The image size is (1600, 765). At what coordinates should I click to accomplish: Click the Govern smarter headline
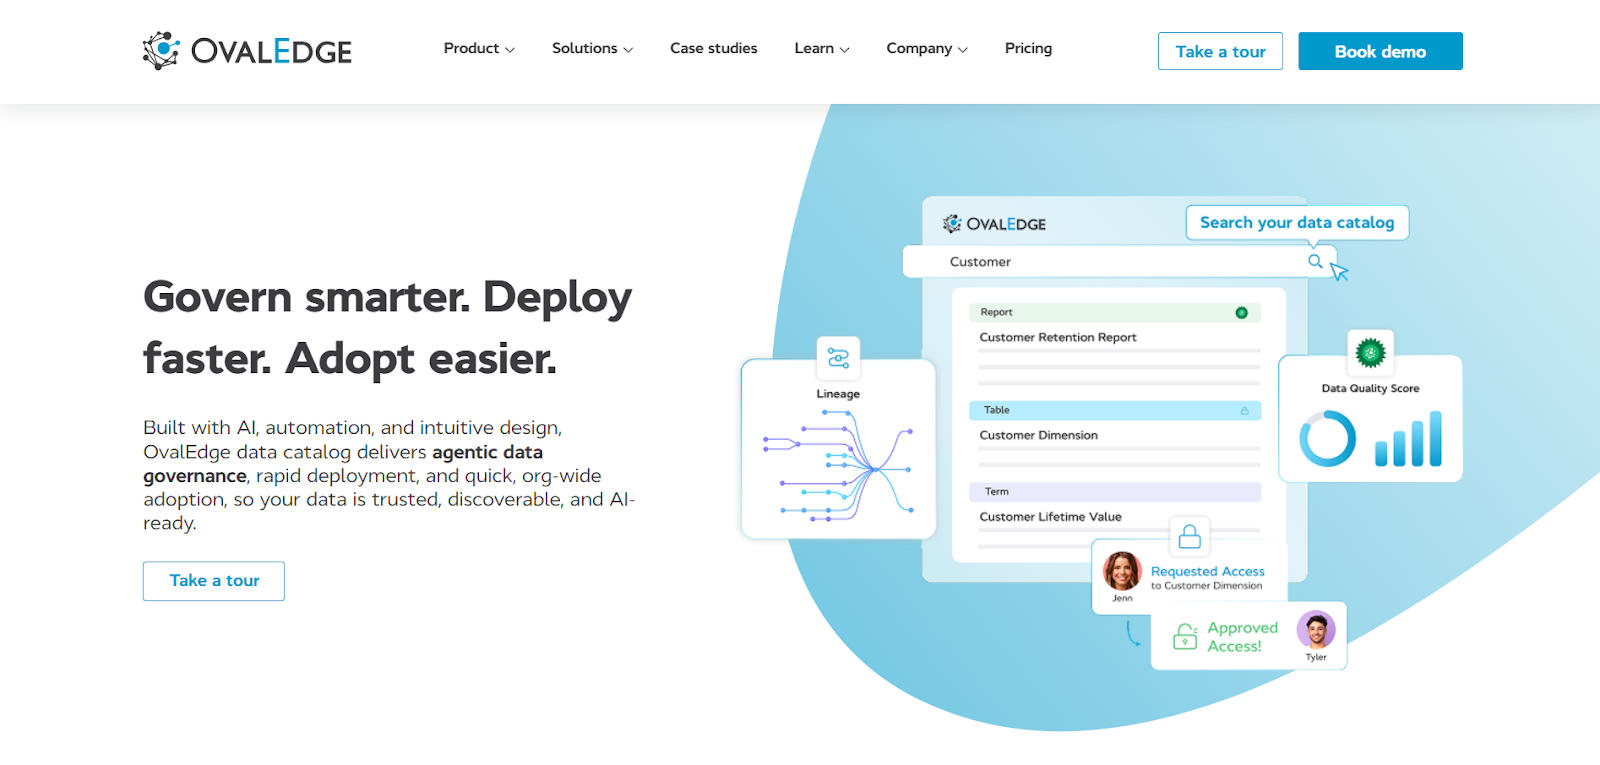(x=388, y=327)
